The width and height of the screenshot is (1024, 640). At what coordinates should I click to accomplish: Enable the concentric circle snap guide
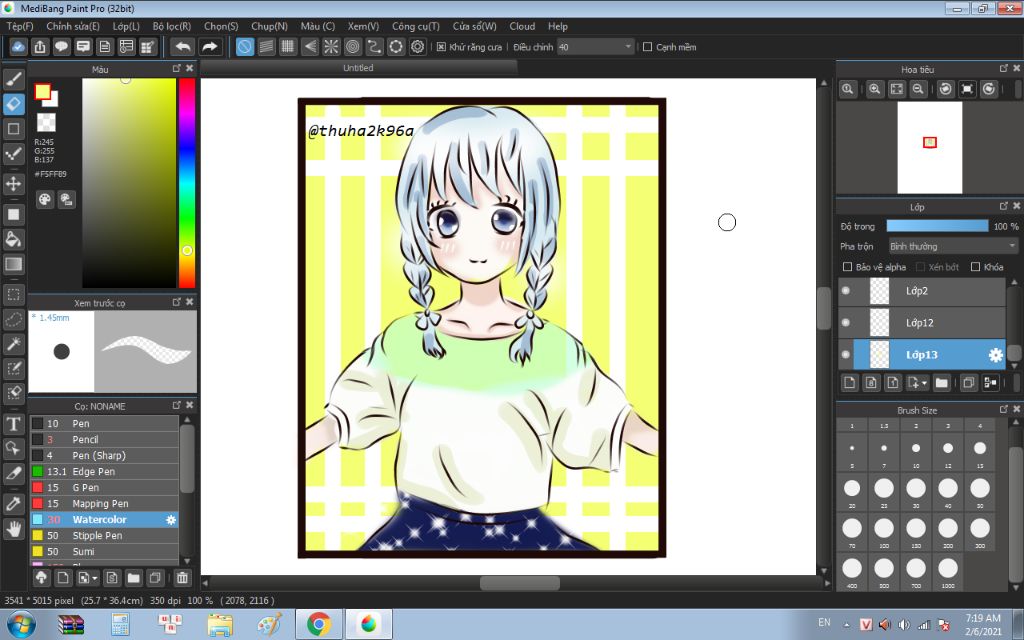(x=353, y=46)
